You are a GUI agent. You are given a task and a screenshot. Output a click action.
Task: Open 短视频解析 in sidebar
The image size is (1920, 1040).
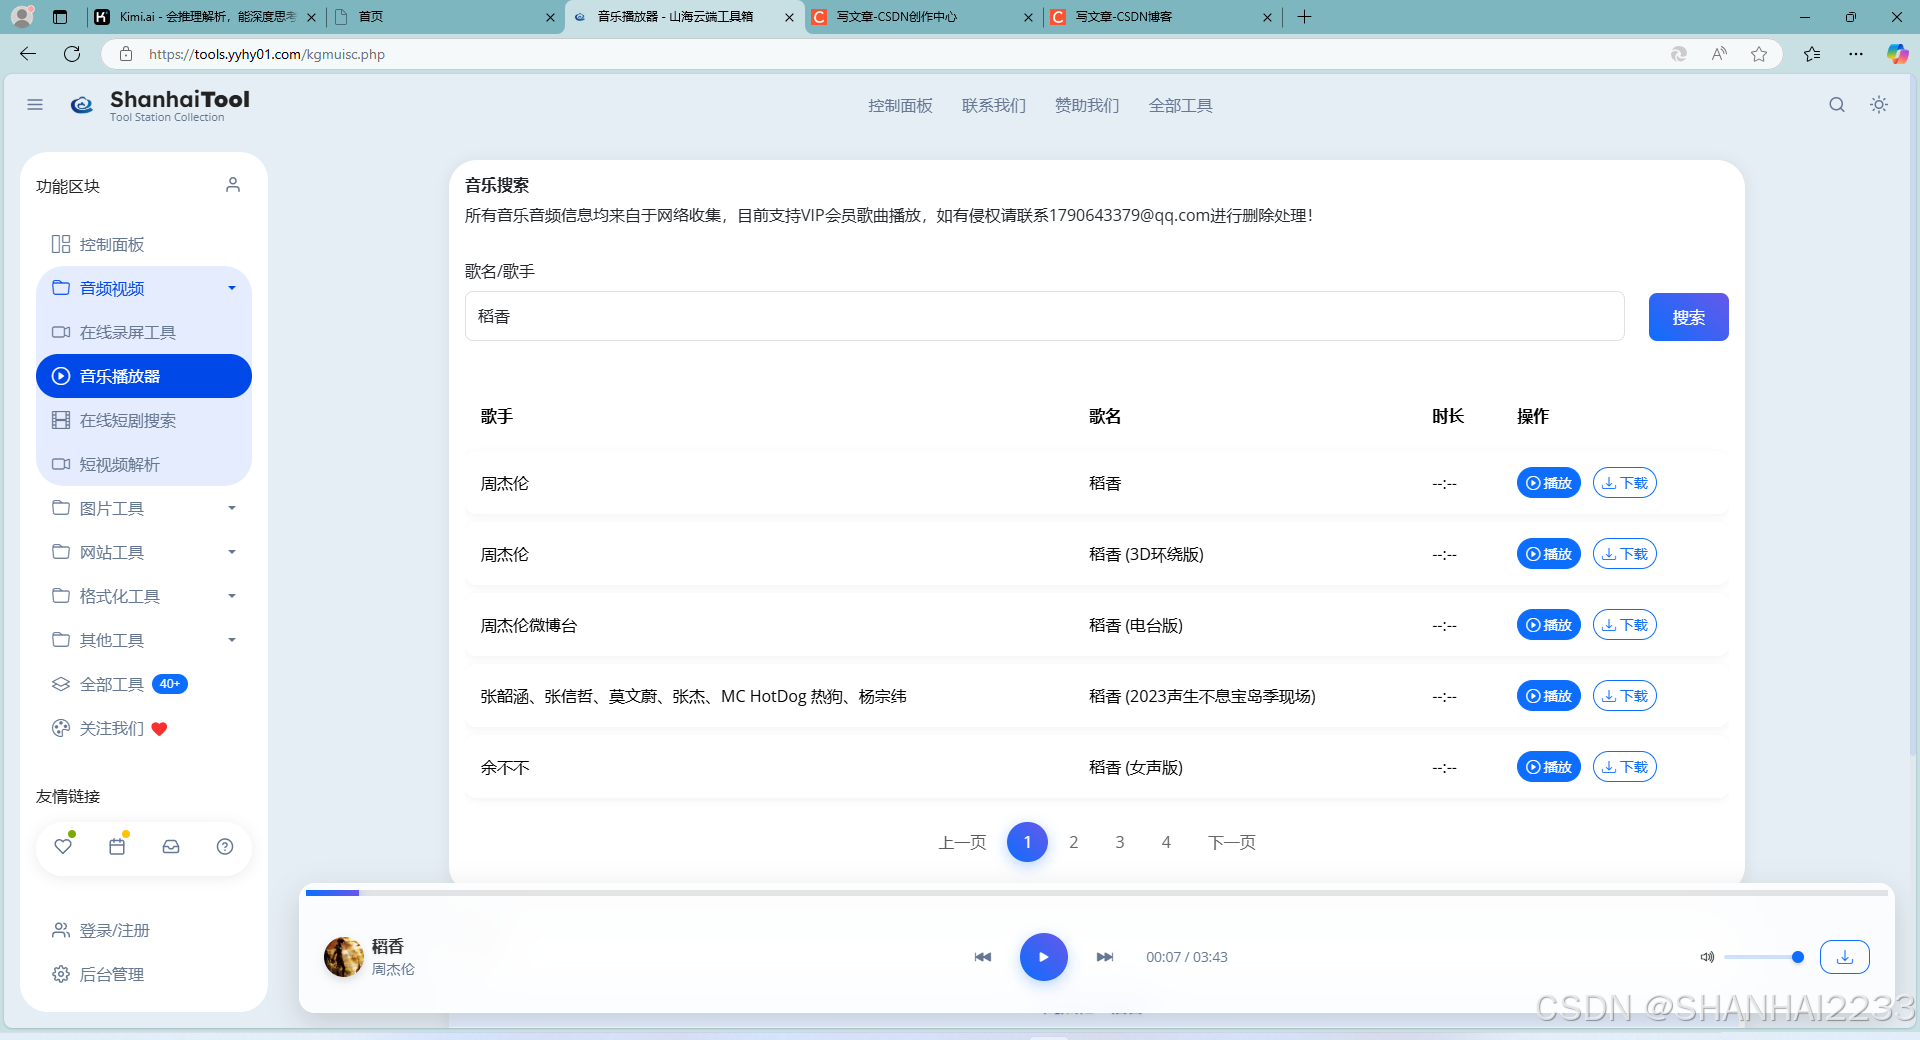click(x=144, y=464)
